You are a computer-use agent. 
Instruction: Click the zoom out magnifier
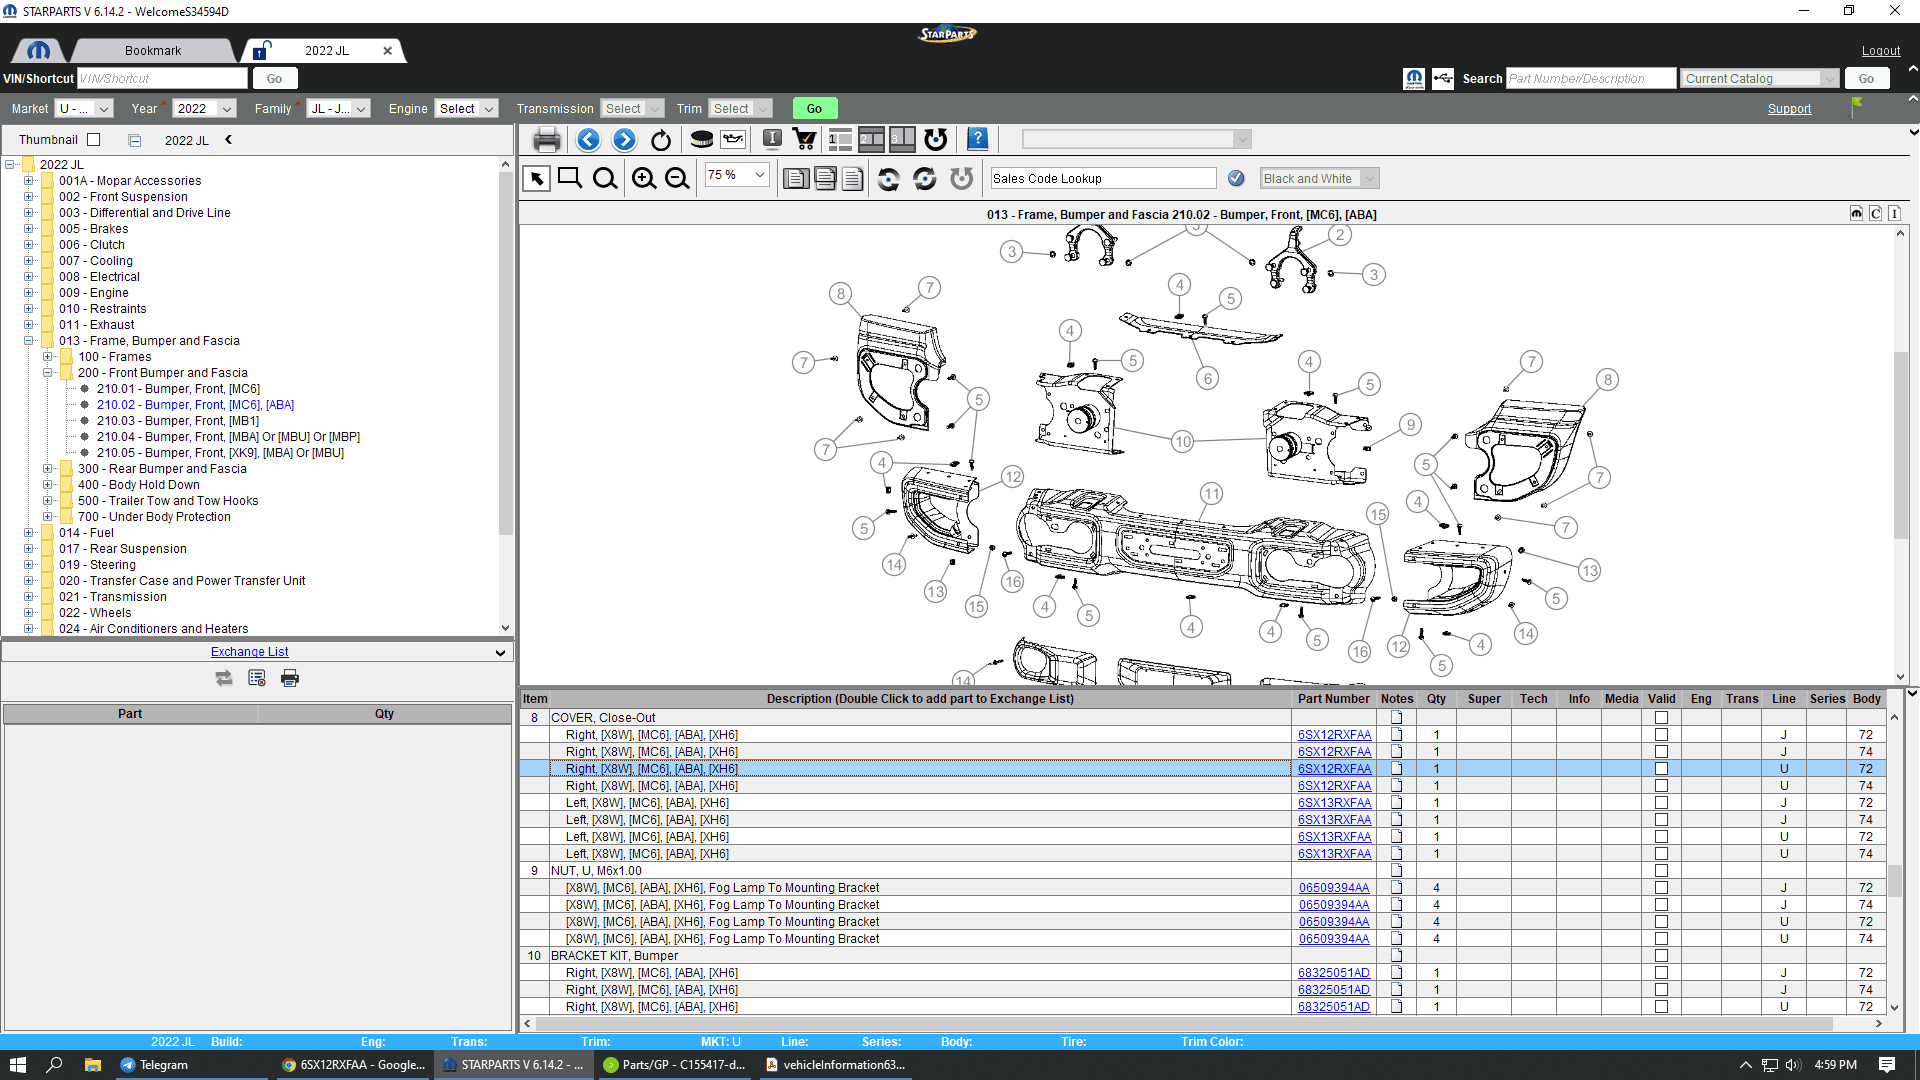click(x=677, y=179)
